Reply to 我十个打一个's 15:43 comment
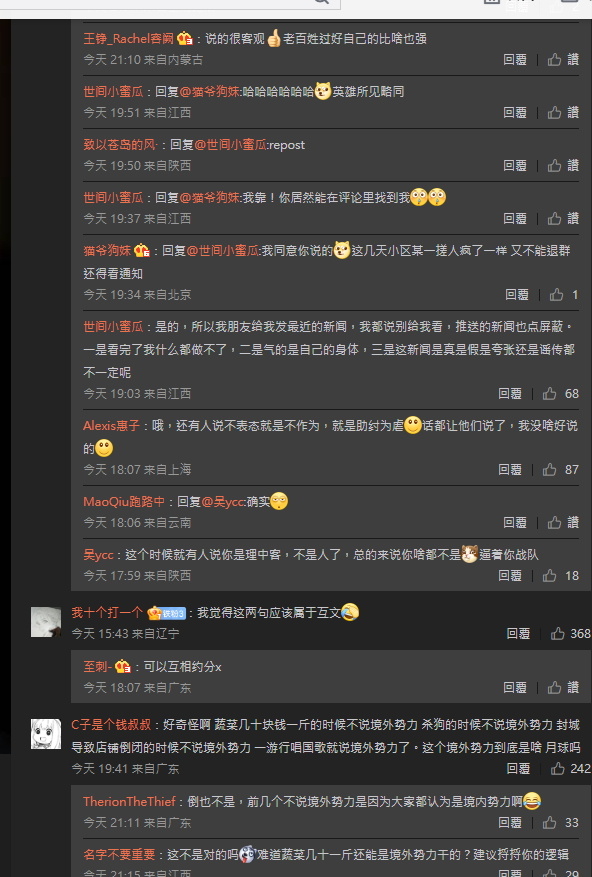 (518, 633)
